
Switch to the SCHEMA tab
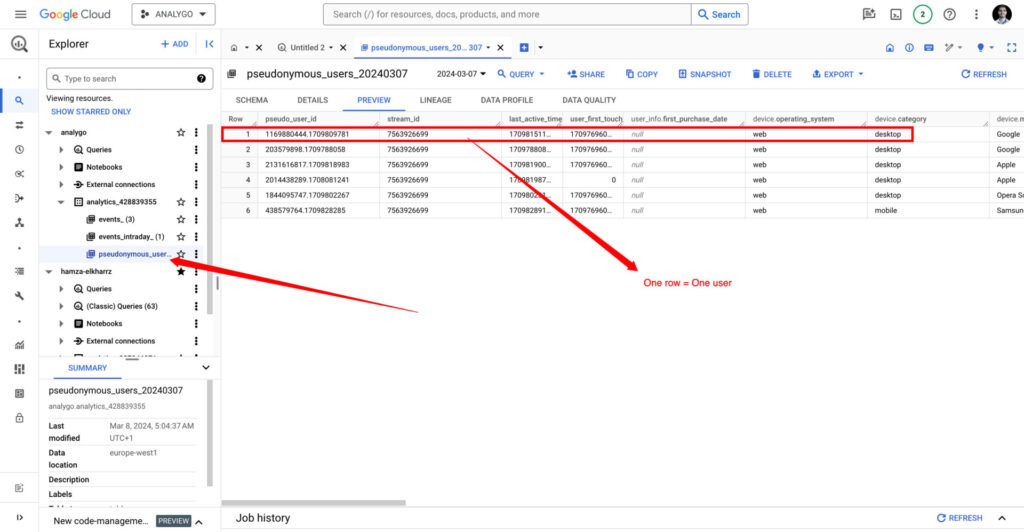251,100
